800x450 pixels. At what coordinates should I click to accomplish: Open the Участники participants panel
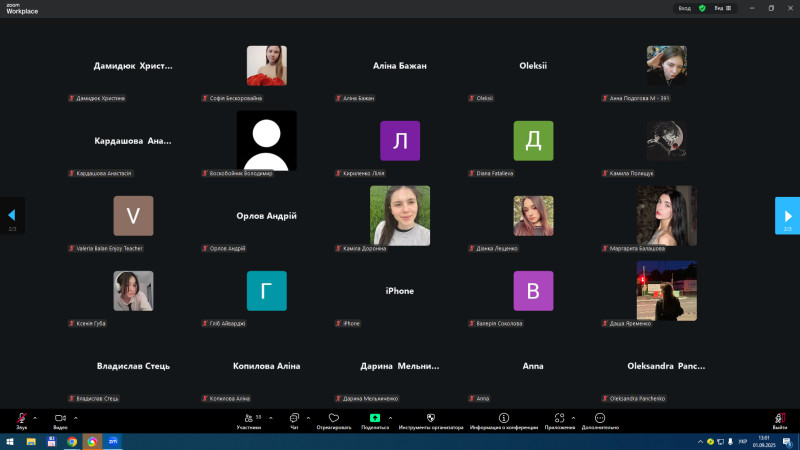coord(247,419)
